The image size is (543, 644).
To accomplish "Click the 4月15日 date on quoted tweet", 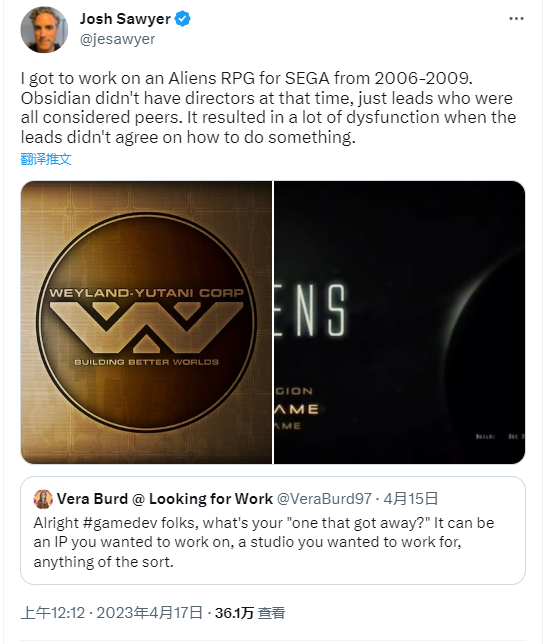I will (411, 499).
